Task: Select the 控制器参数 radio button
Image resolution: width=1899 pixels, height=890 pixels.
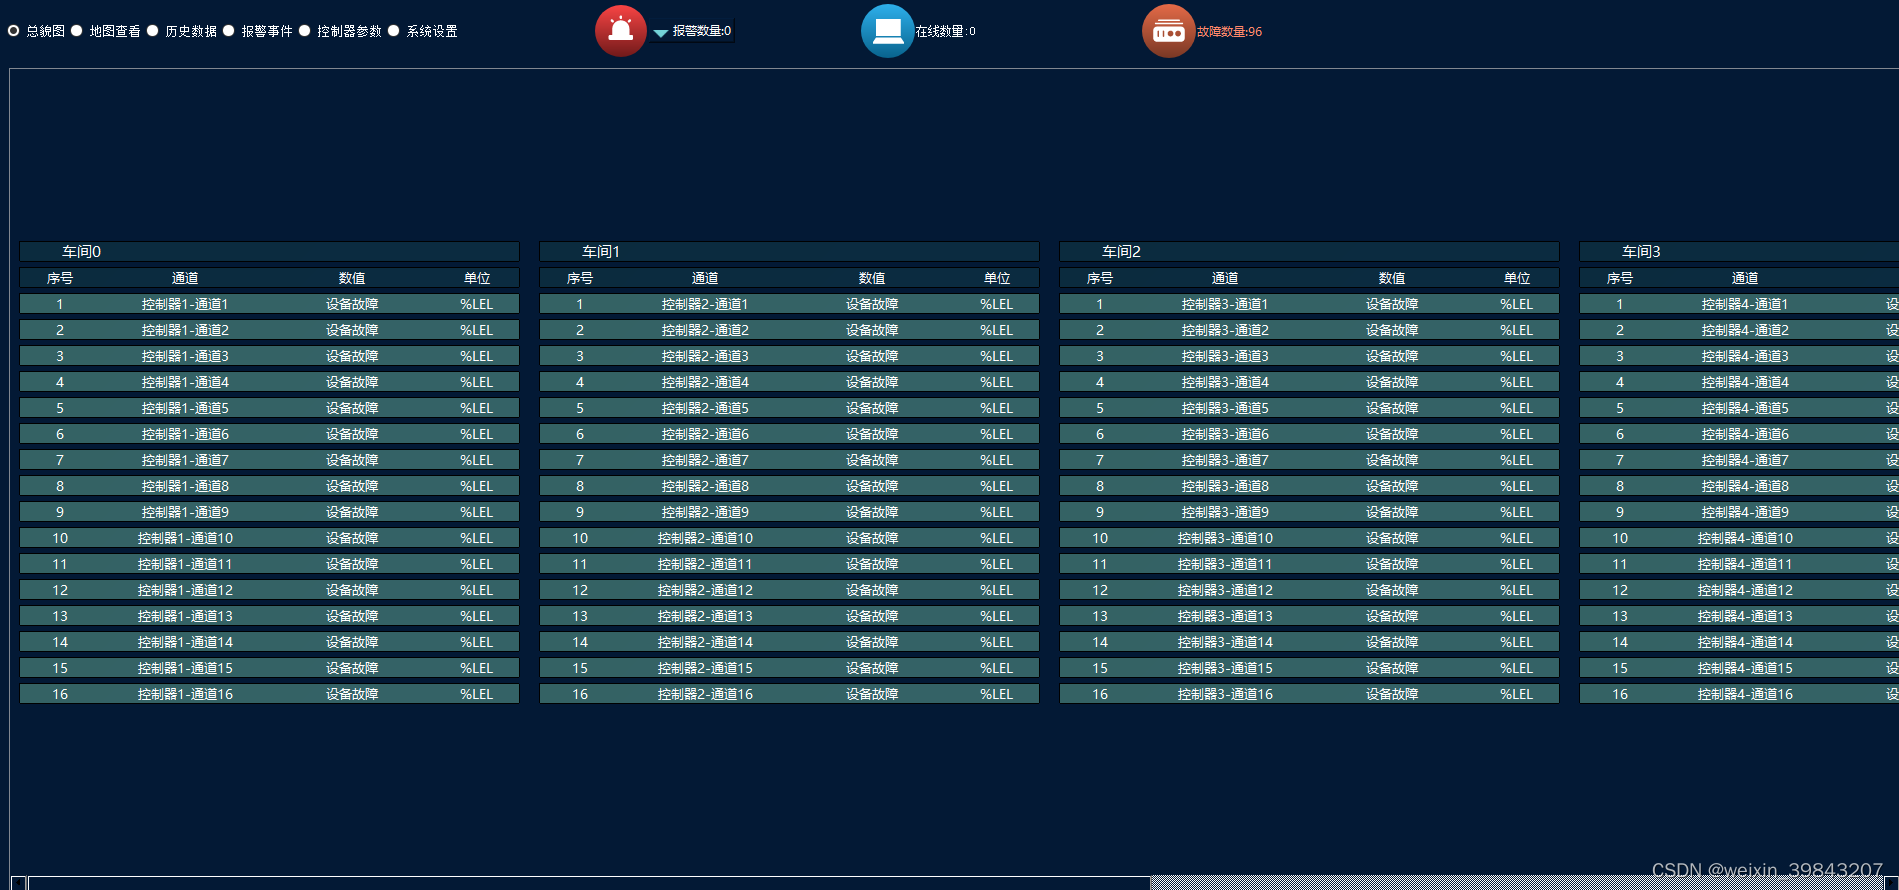Action: click(x=305, y=31)
